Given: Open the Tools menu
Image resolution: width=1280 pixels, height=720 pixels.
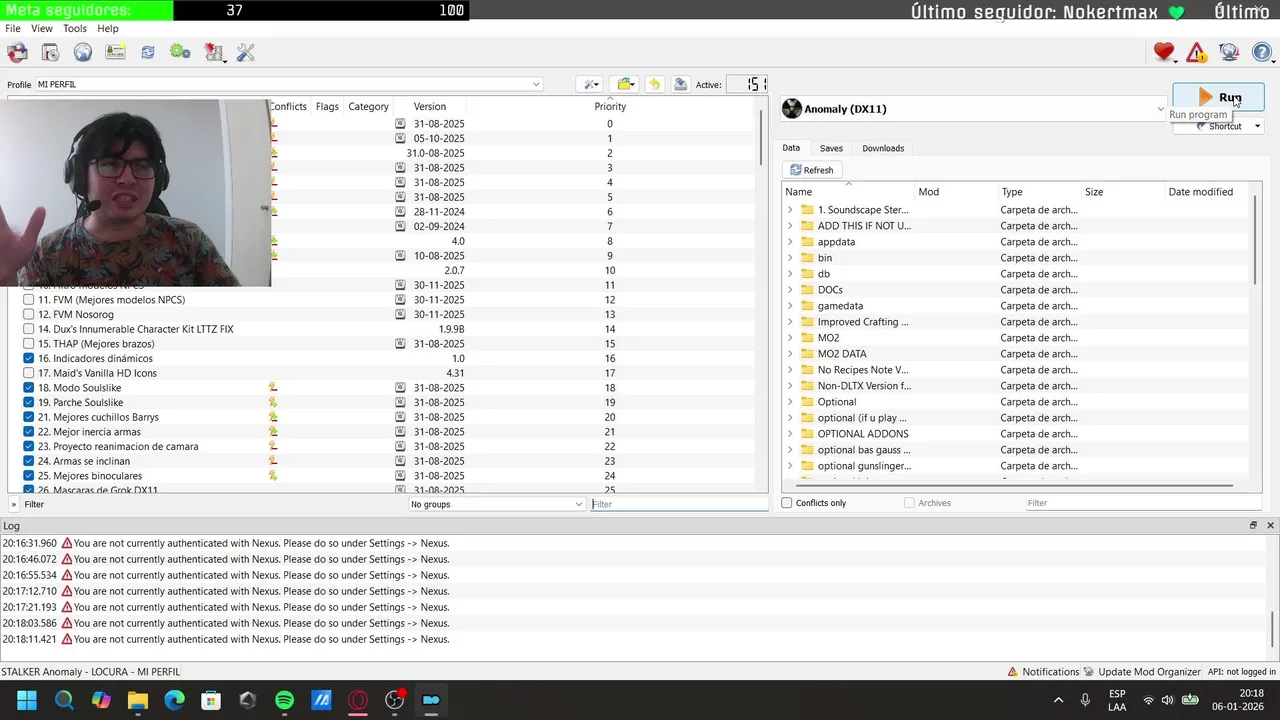Looking at the screenshot, I should (x=75, y=29).
